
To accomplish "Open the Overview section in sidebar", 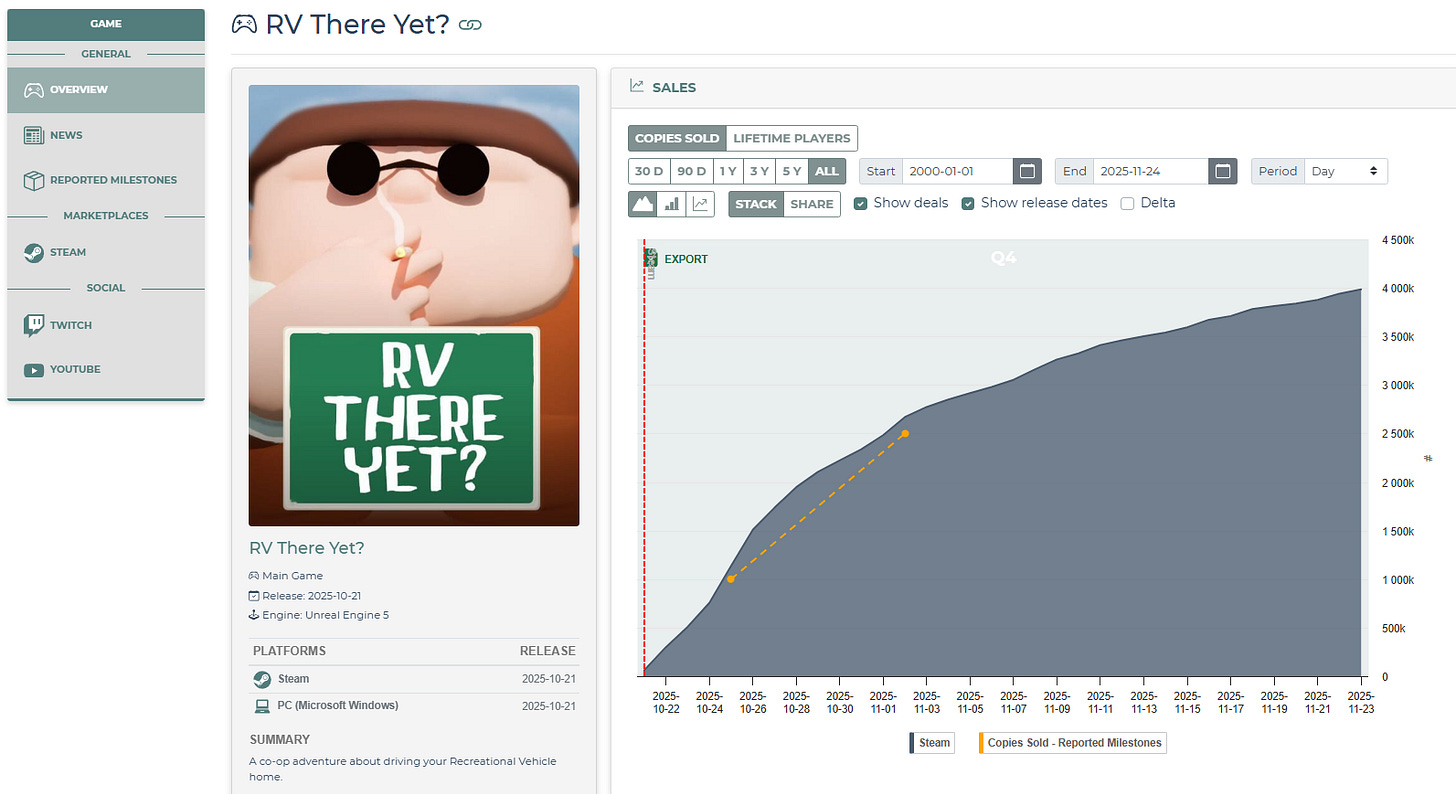I will [x=105, y=90].
